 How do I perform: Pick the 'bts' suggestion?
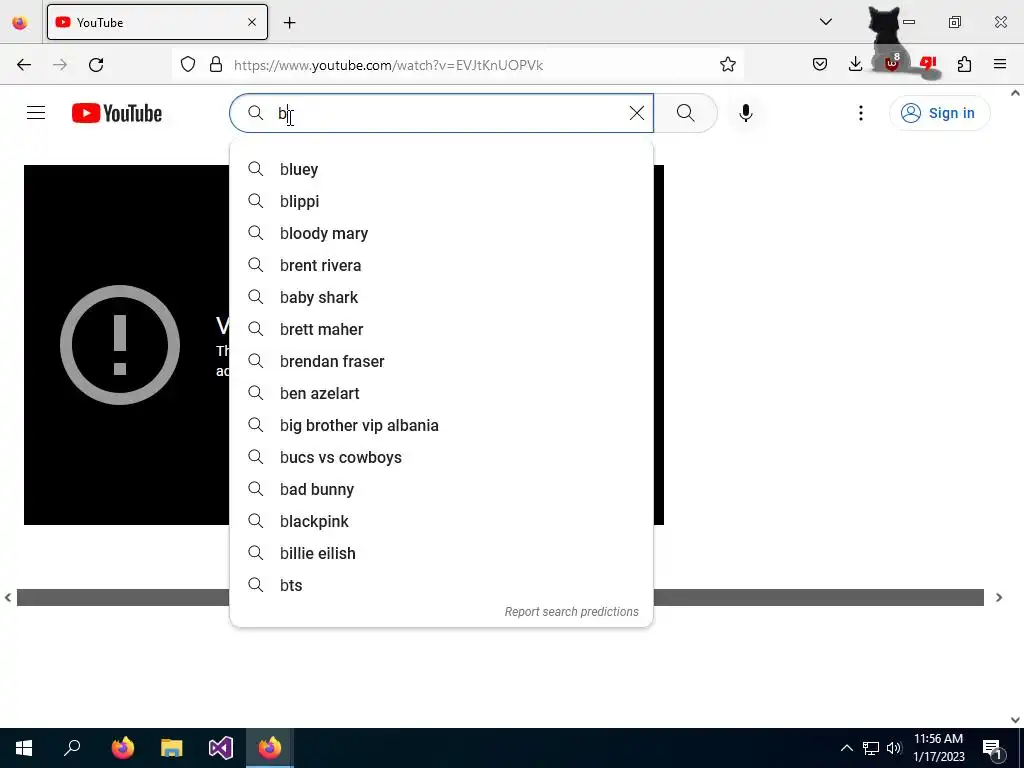pos(441,585)
